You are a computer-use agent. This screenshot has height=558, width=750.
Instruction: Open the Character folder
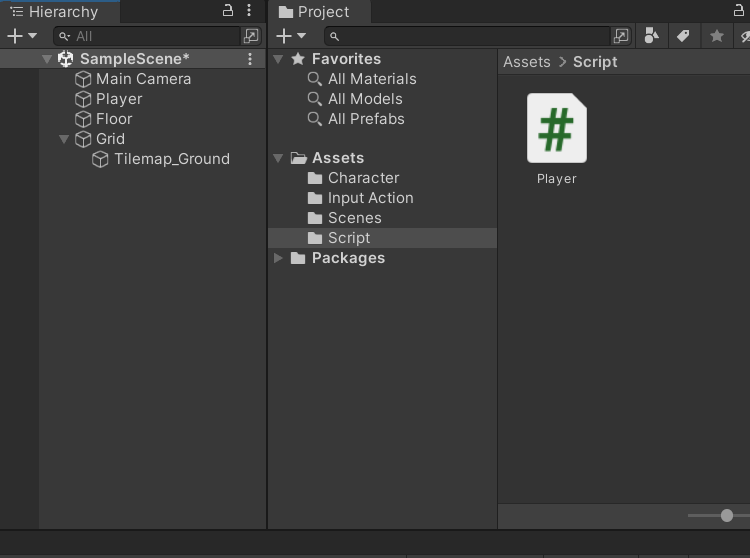[x=363, y=178]
